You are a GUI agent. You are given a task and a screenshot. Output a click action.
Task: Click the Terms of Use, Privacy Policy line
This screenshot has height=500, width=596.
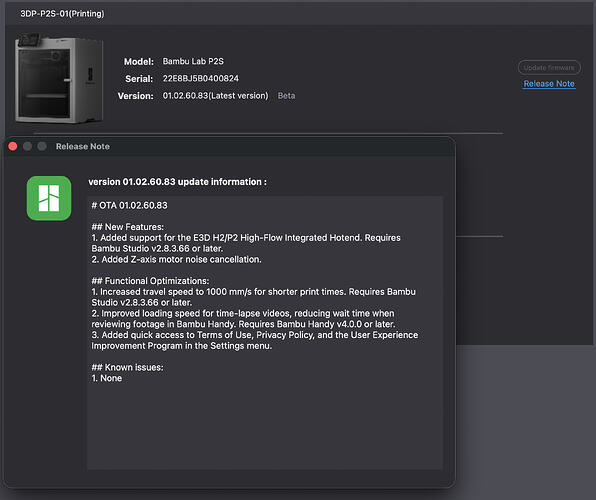(x=255, y=340)
